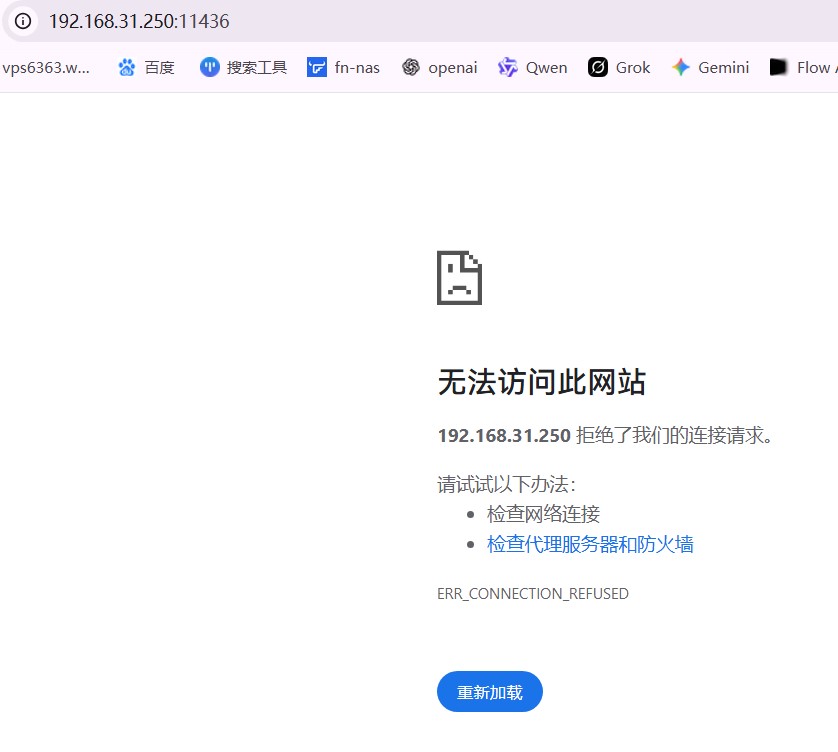Click the sad page error icon
Image resolution: width=838 pixels, height=752 pixels.
point(460,279)
